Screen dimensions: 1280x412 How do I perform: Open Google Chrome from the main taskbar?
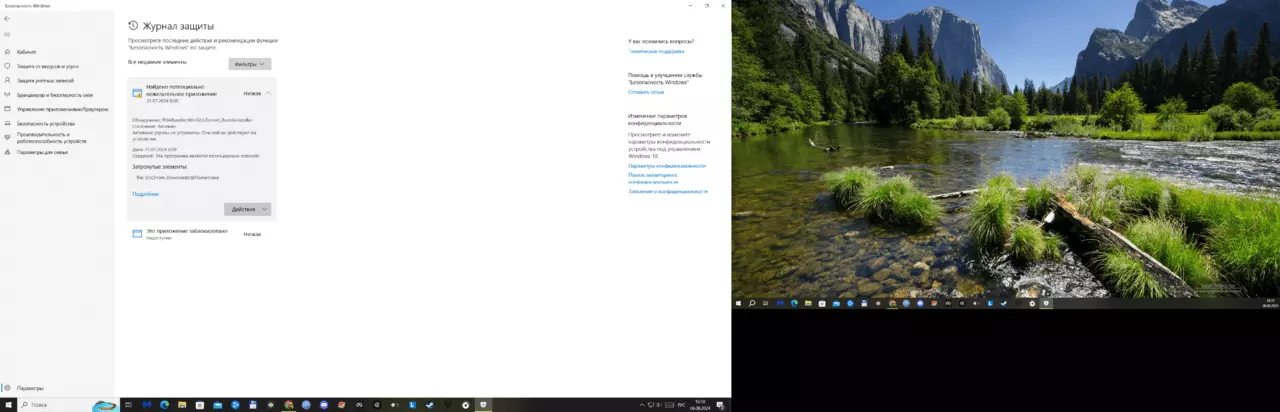pyautogui.click(x=289, y=405)
